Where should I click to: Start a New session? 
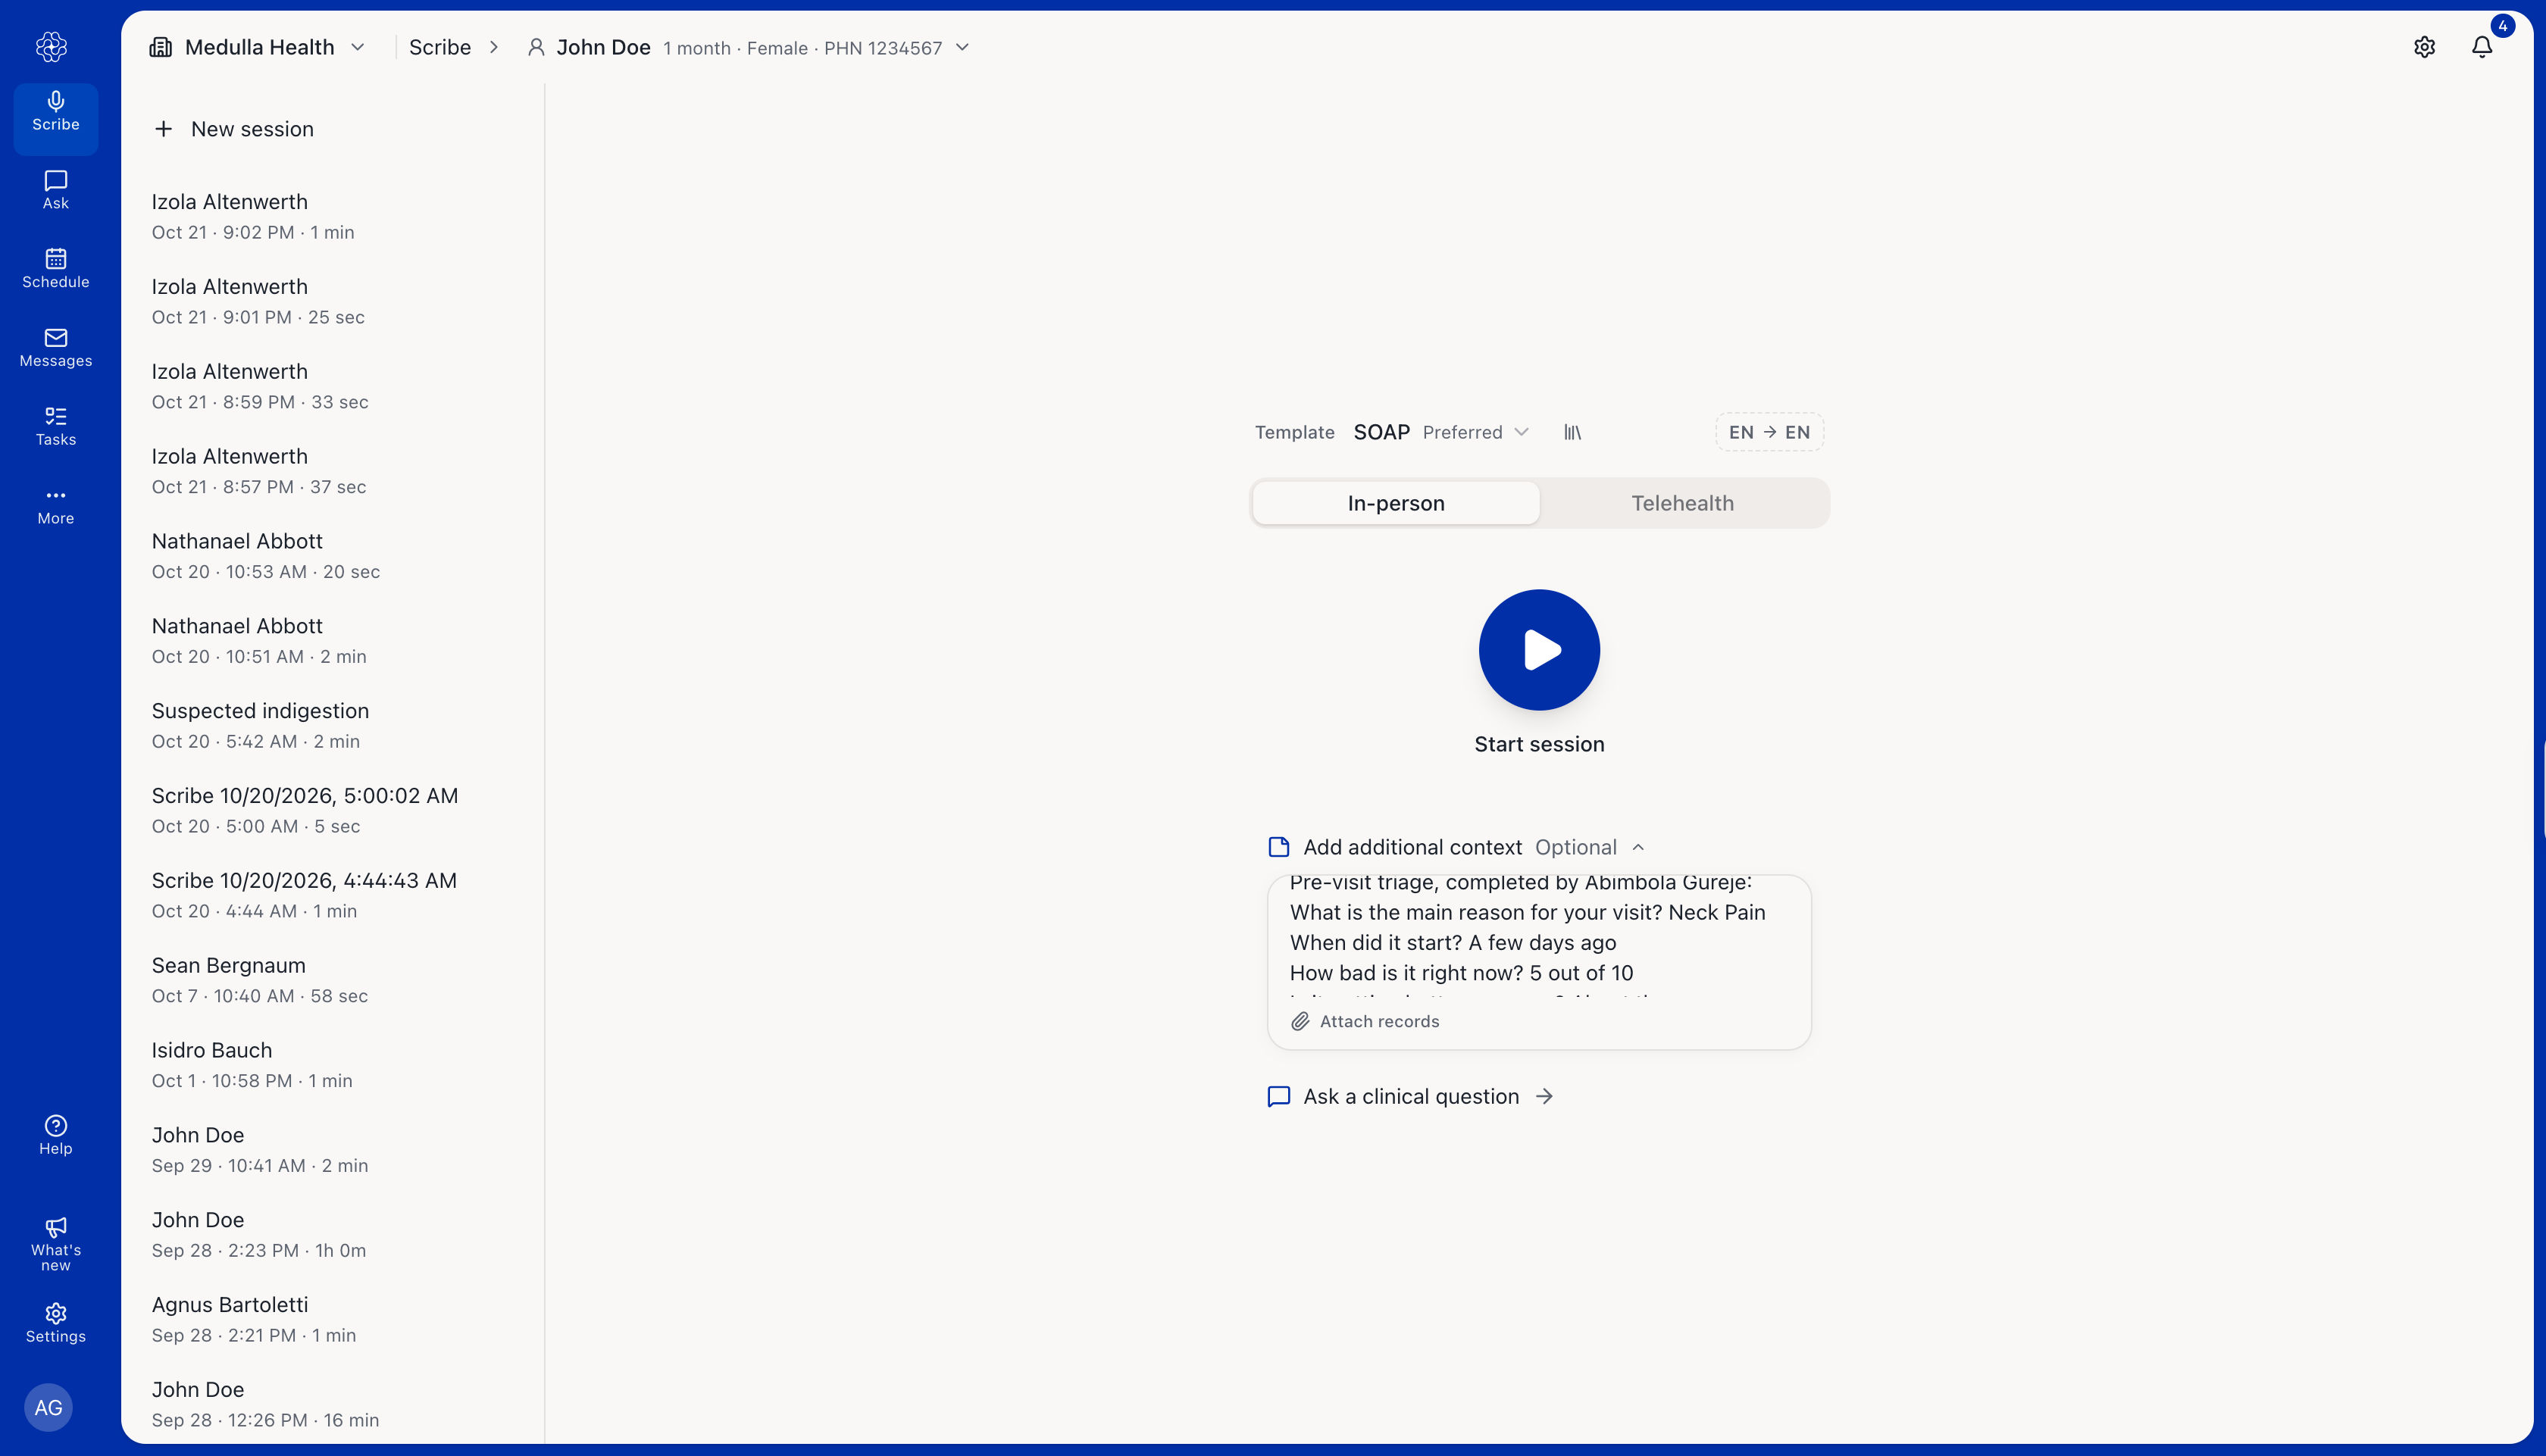[234, 129]
